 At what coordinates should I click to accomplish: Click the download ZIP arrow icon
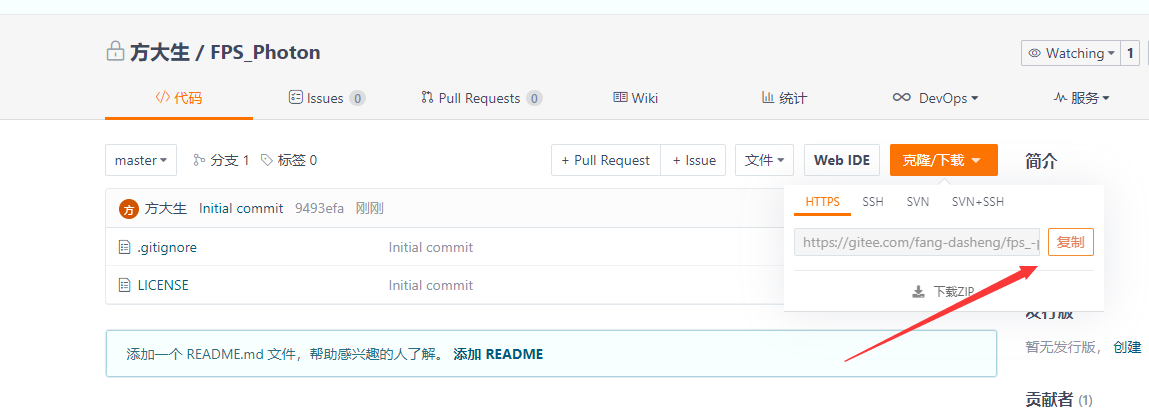[x=918, y=292]
